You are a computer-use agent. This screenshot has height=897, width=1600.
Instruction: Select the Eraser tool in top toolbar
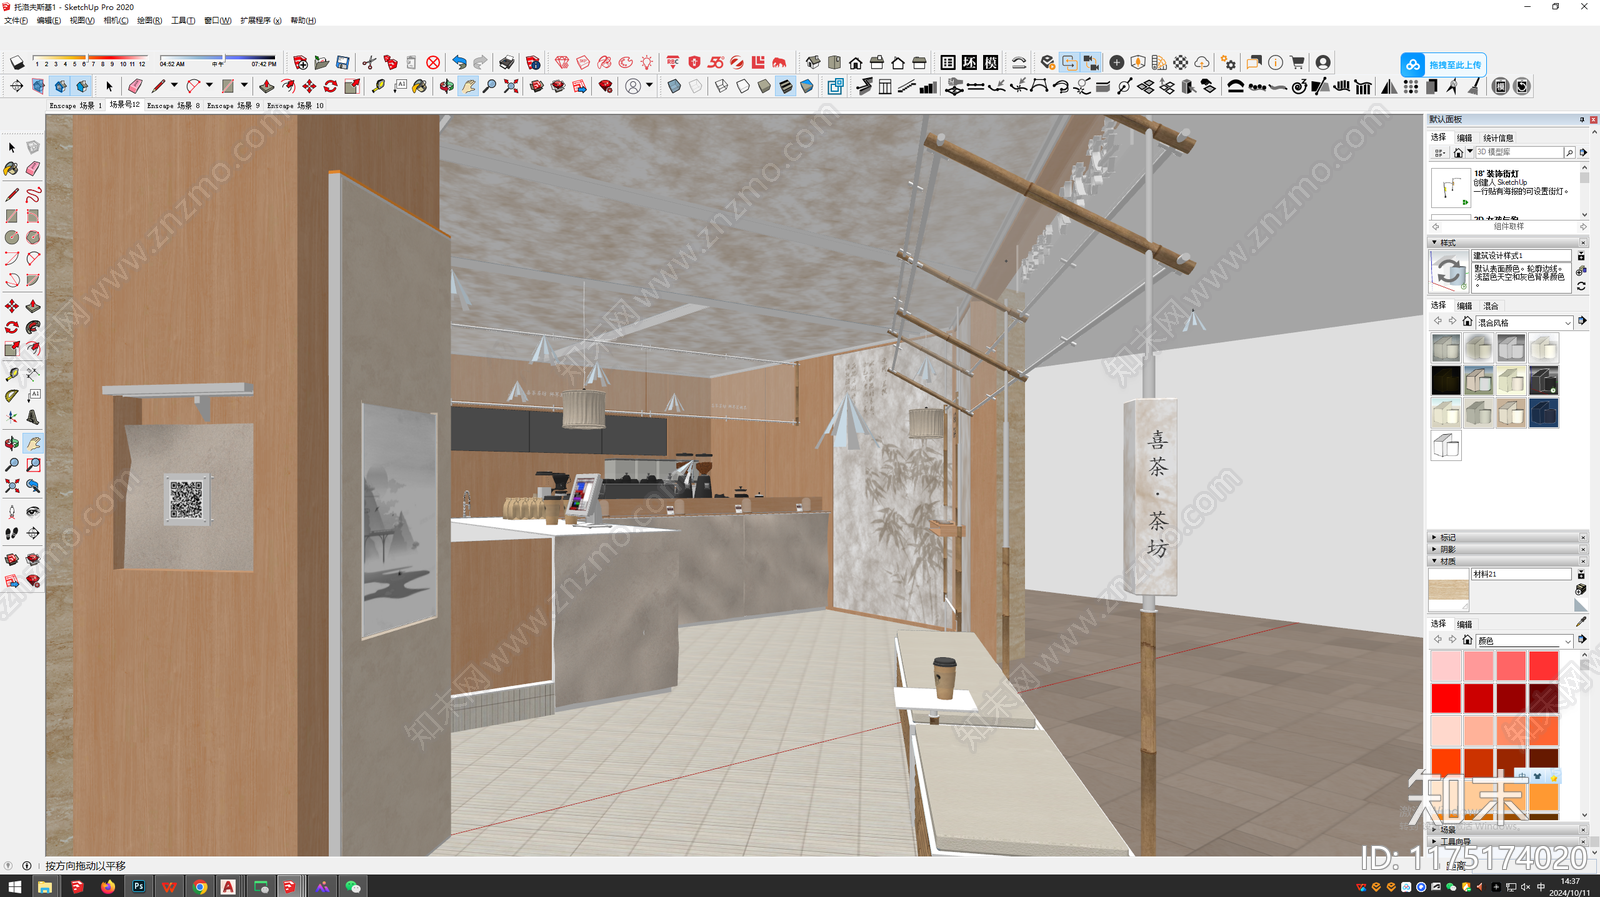click(135, 86)
